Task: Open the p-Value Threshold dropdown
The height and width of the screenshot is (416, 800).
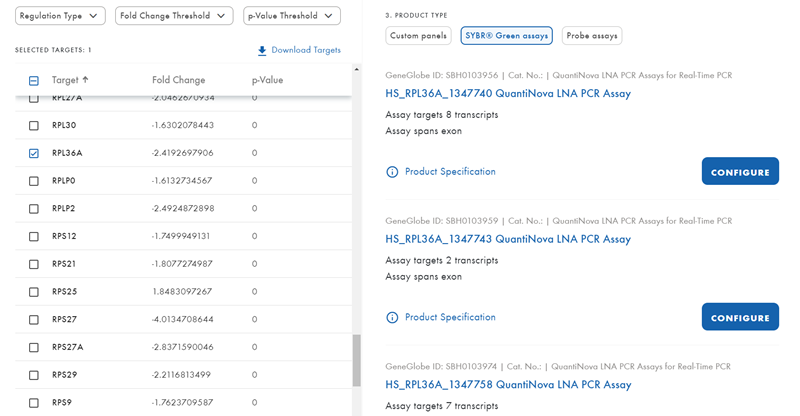Action: point(292,16)
